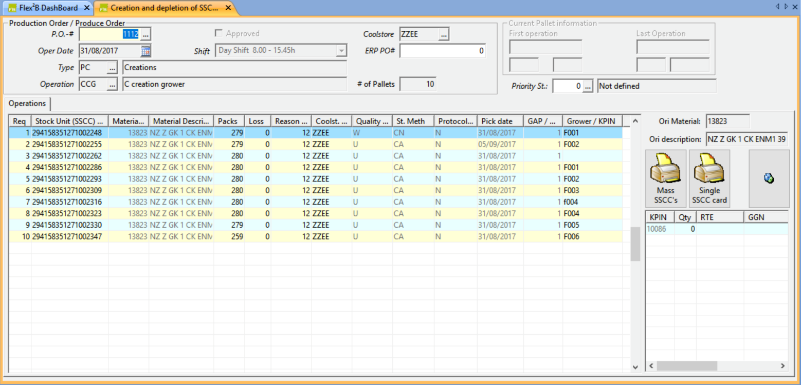Click the P.O.-# input field

[x=110, y=34]
